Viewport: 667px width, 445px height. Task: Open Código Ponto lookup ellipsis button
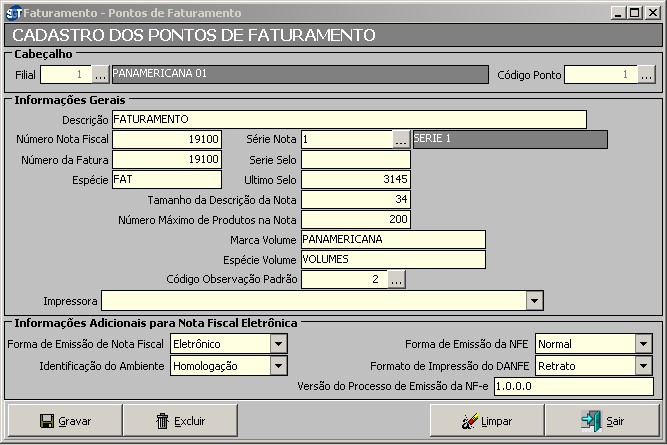click(646, 75)
